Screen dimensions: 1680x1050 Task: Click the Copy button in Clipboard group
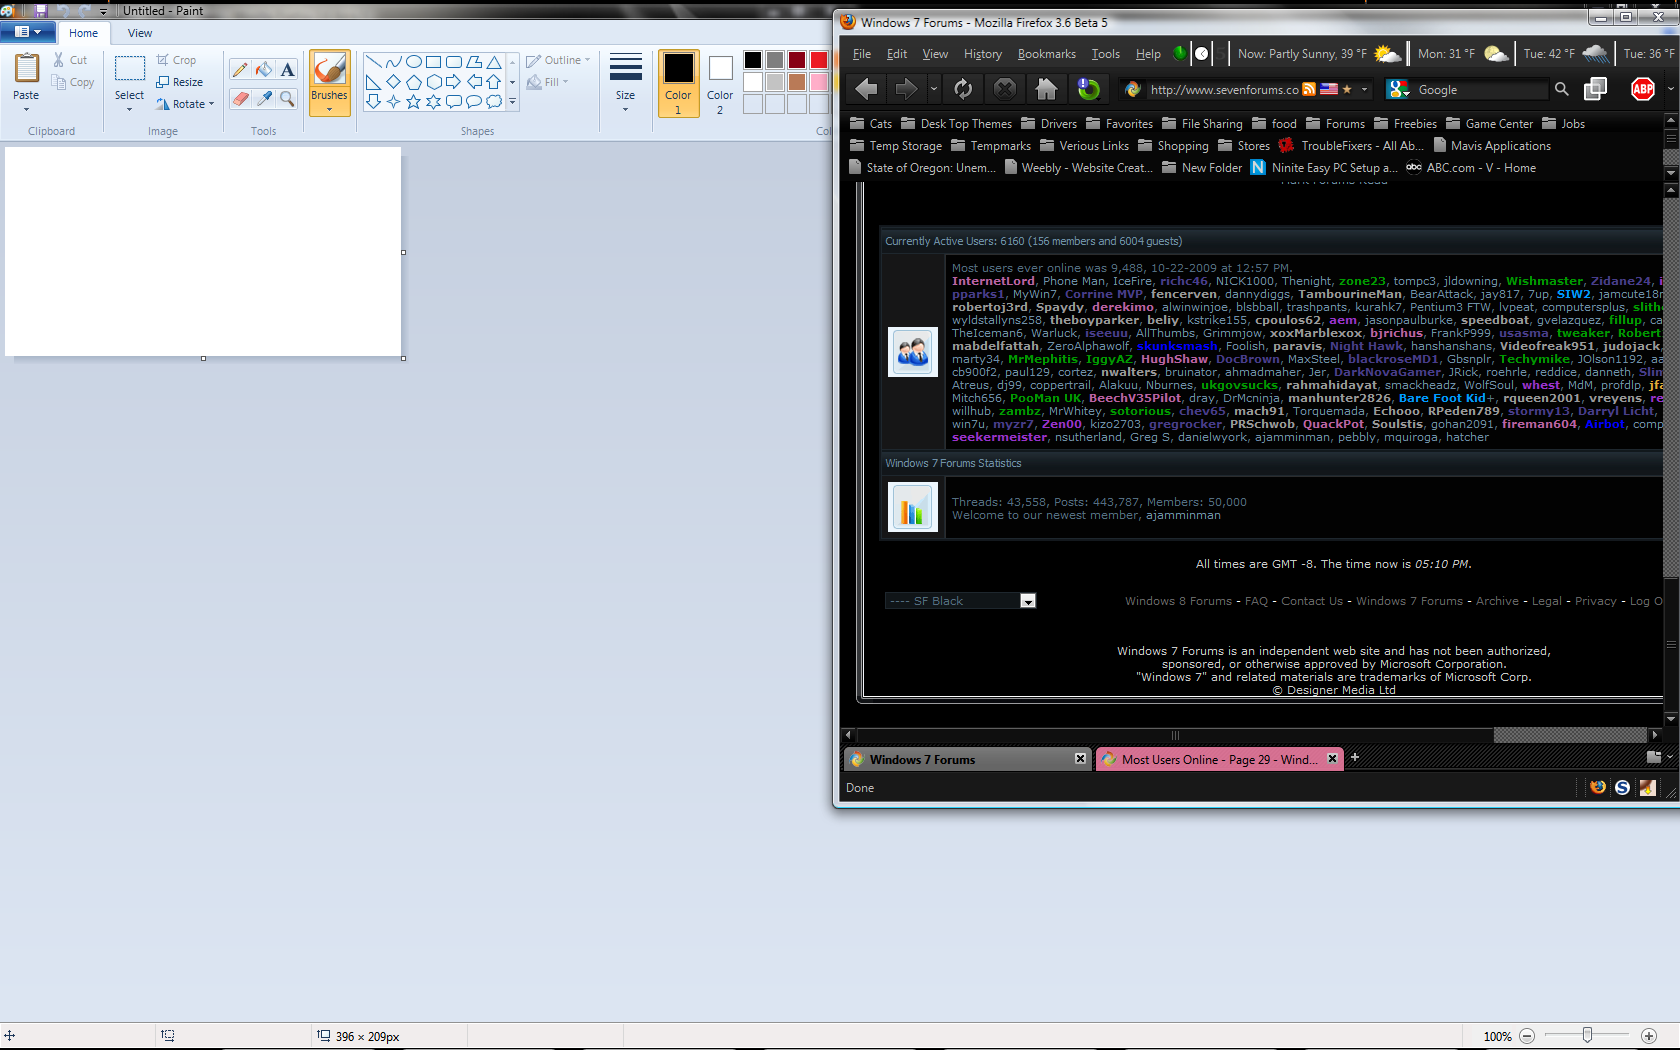[x=74, y=83]
